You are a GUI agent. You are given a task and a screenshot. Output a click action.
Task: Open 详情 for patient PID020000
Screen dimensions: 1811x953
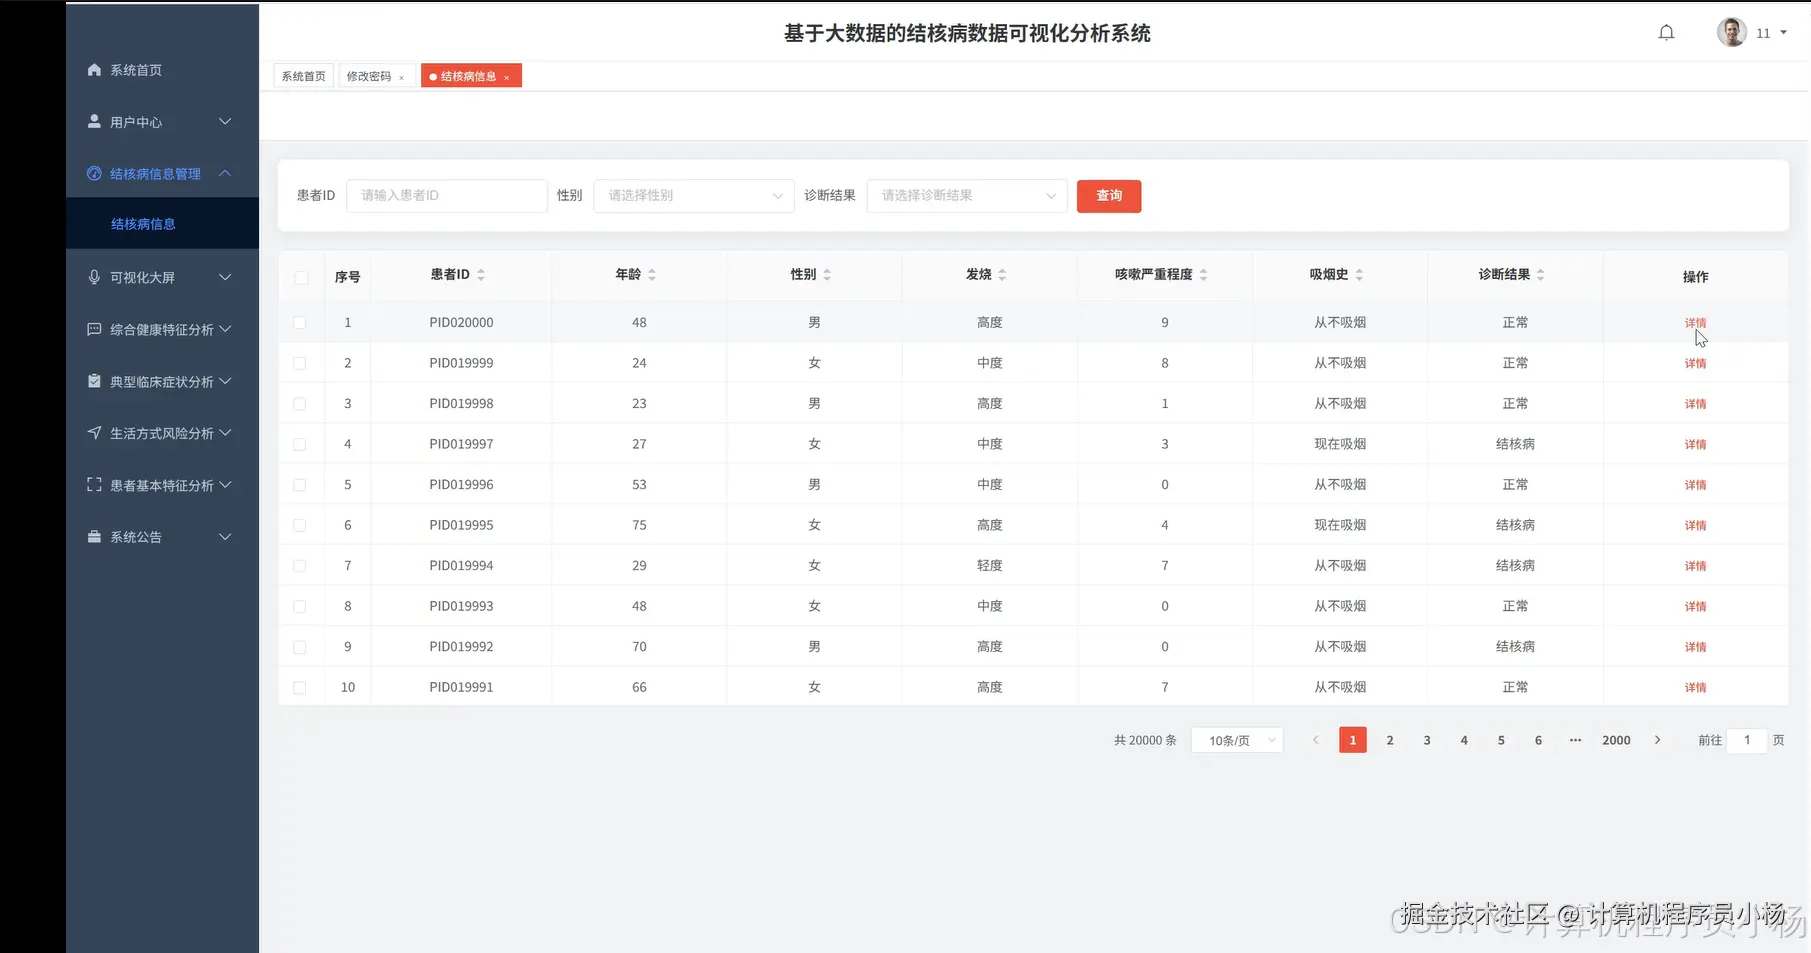(x=1695, y=323)
